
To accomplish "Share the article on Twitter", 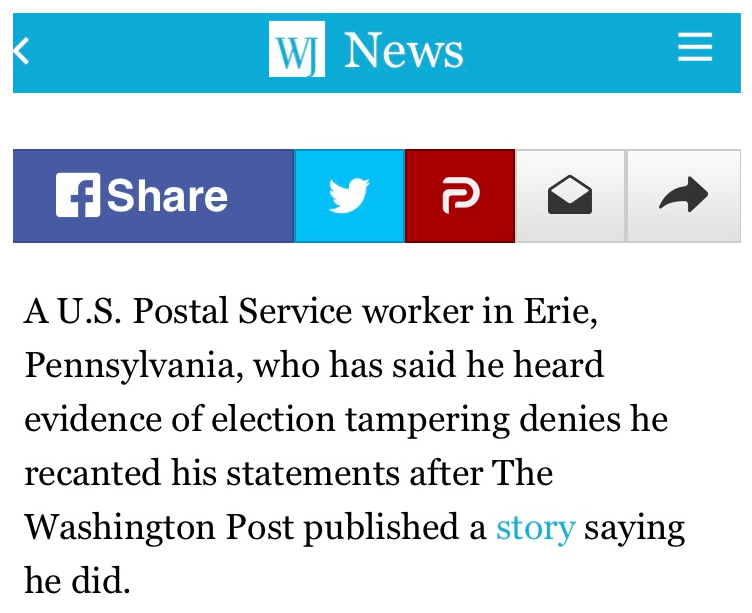I will coord(349,196).
